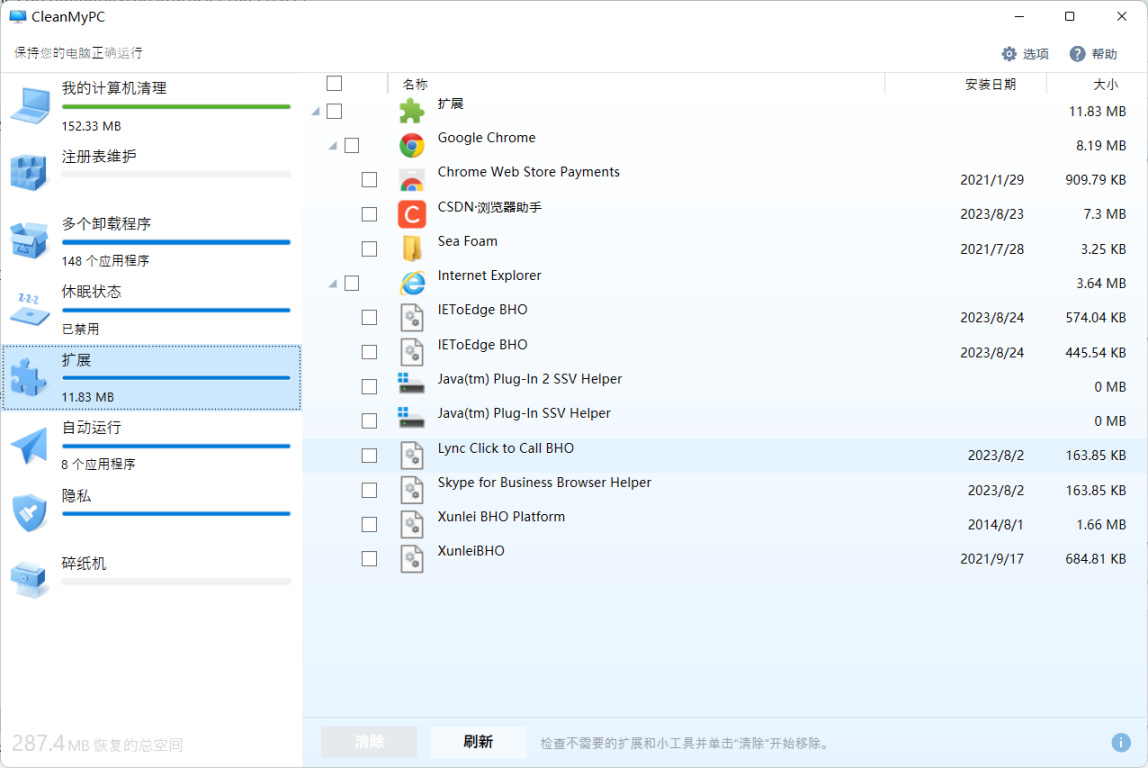Click the Java(tm) Plug-In SSV Helper icon
The image size is (1148, 768).
[411, 417]
